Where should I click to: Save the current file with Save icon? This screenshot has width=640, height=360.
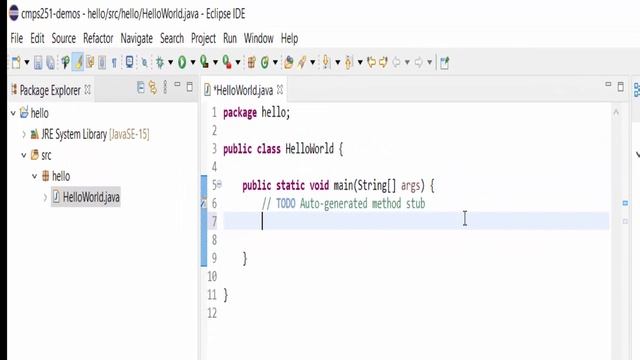pyautogui.click(x=38, y=62)
